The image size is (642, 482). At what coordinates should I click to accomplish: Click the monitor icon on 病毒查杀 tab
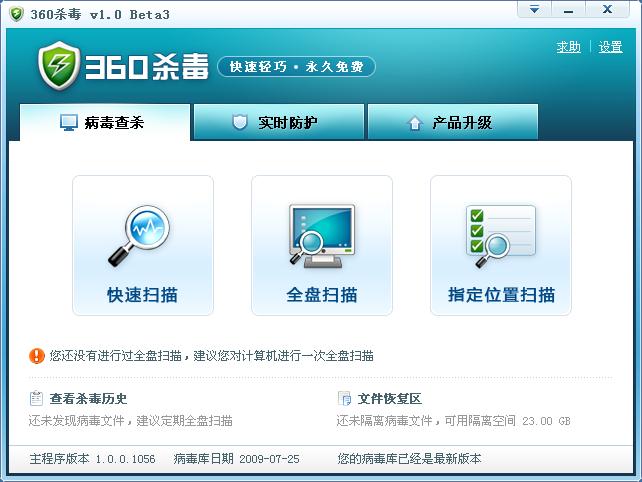[x=68, y=122]
